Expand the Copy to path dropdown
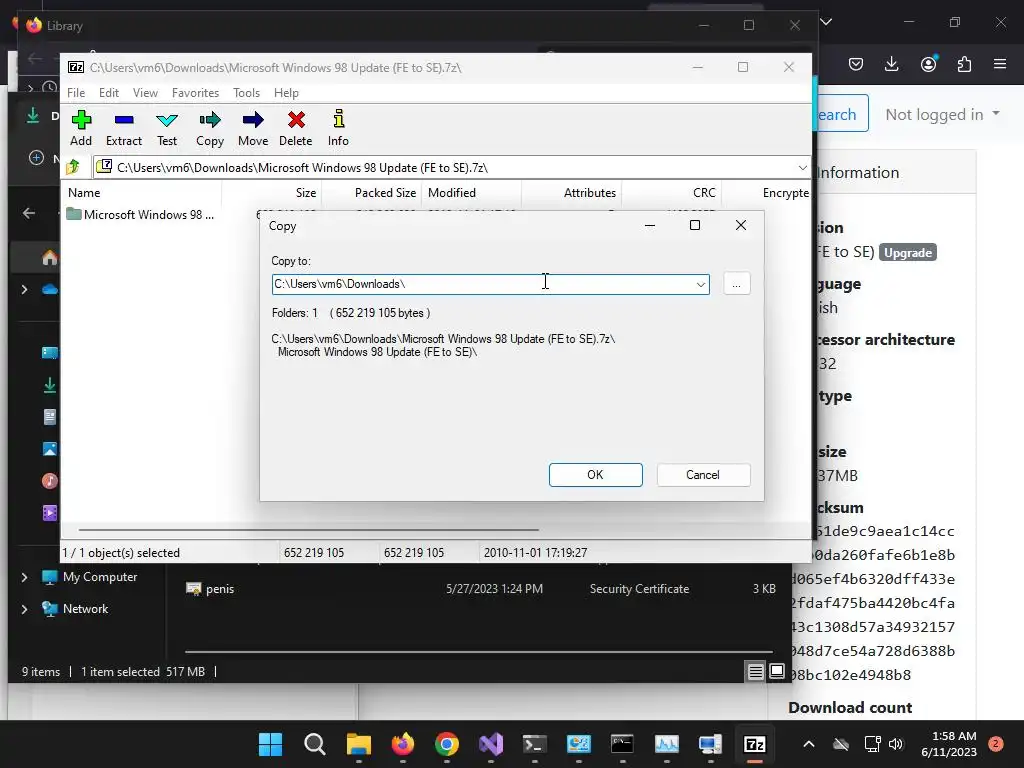The width and height of the screenshot is (1024, 768). (700, 284)
